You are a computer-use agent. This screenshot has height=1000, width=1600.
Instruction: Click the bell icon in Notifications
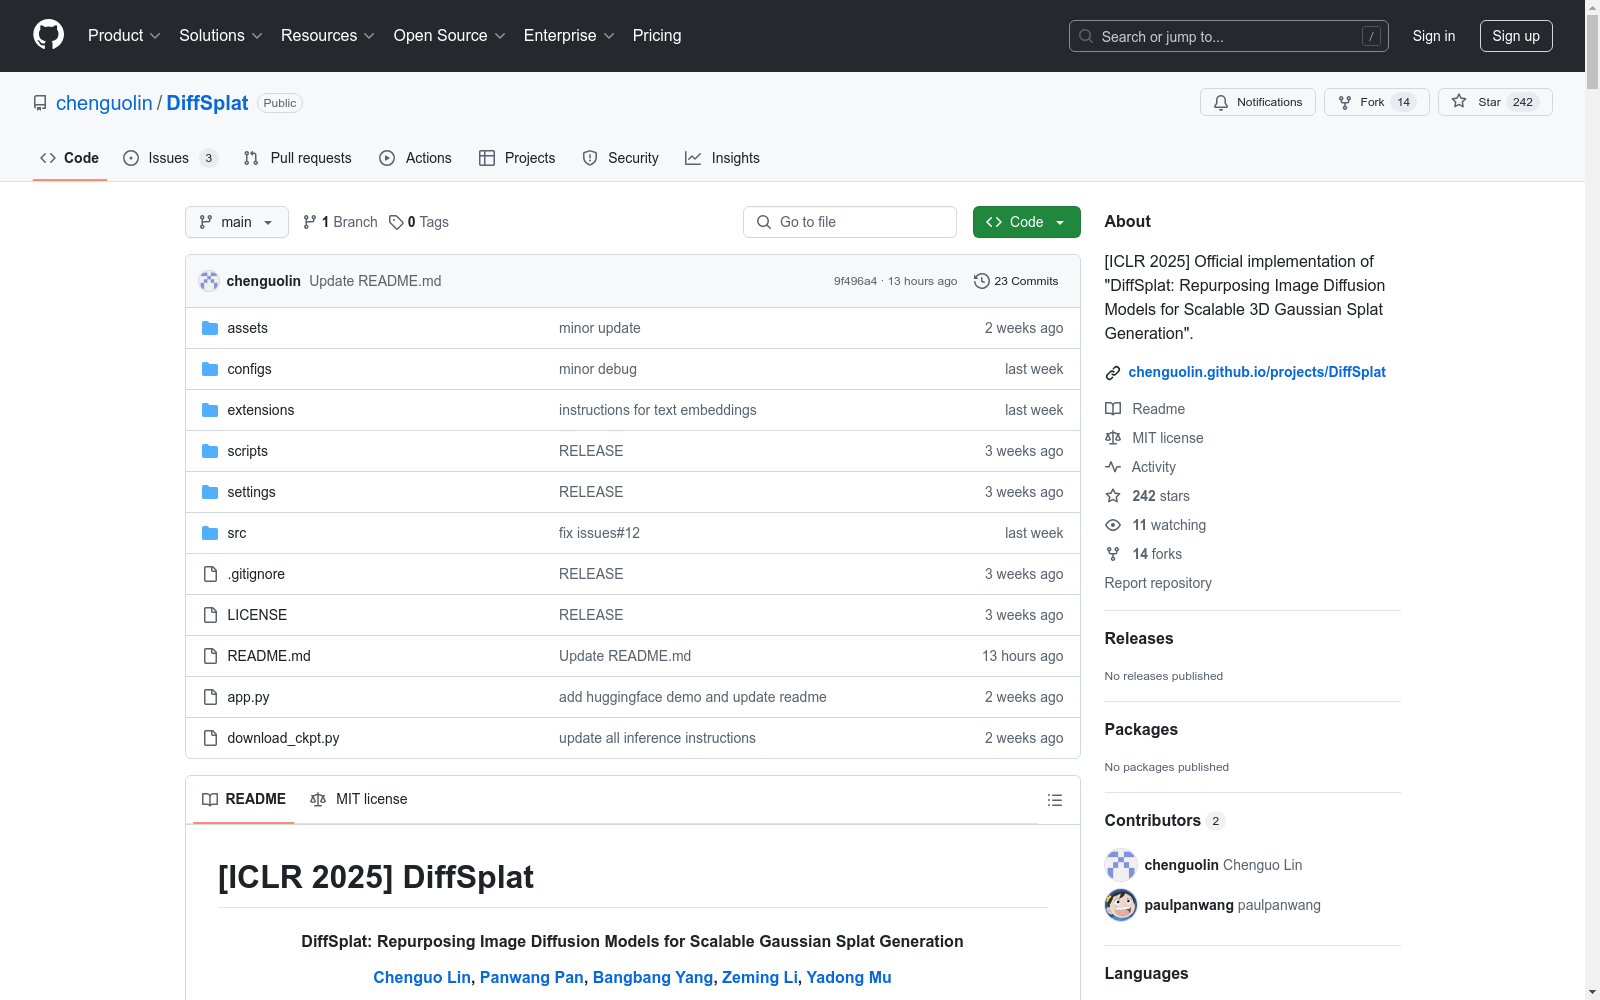(x=1221, y=102)
